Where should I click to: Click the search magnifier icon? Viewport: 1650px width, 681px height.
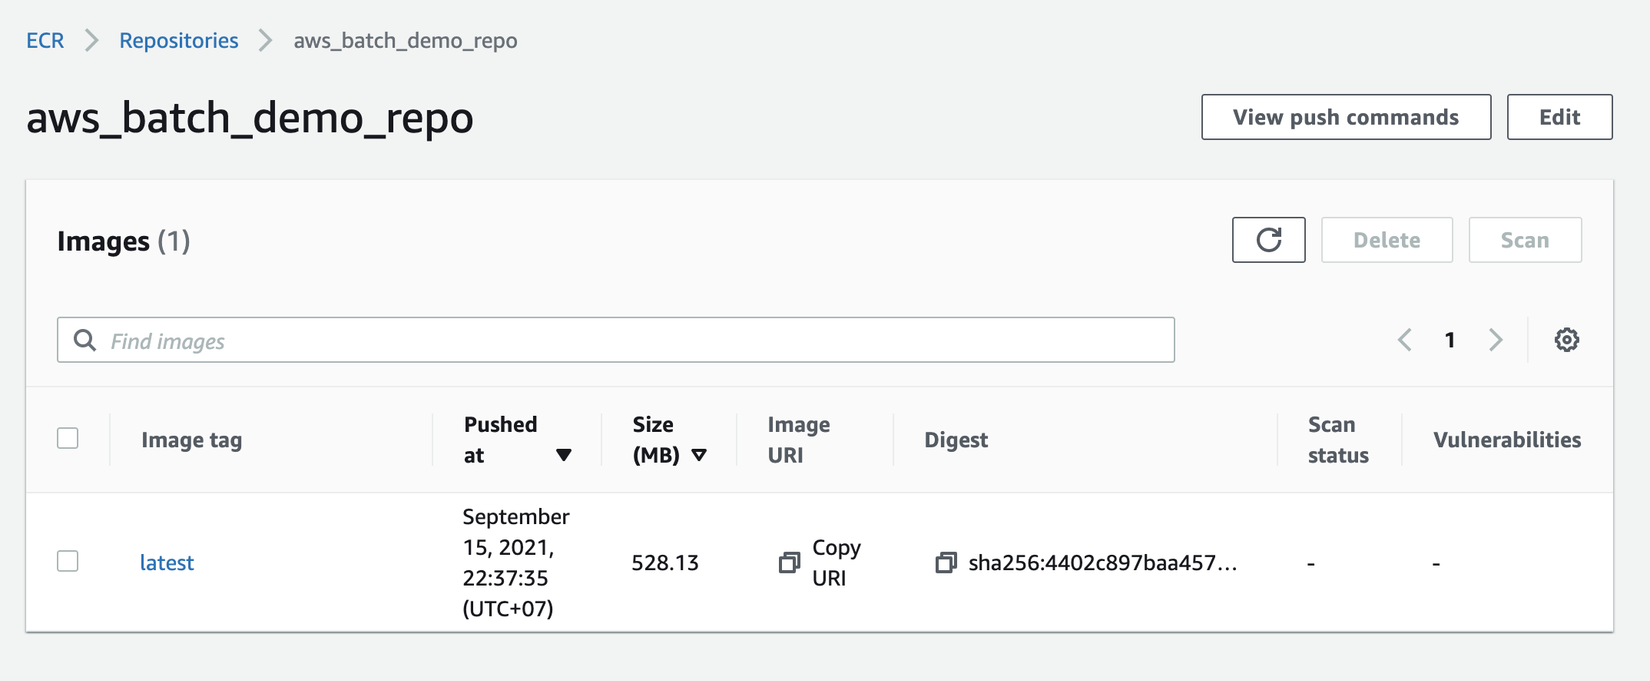(x=85, y=341)
